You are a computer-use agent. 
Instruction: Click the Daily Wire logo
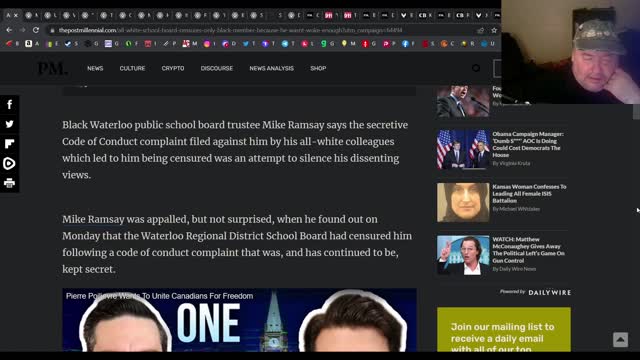tap(549, 292)
